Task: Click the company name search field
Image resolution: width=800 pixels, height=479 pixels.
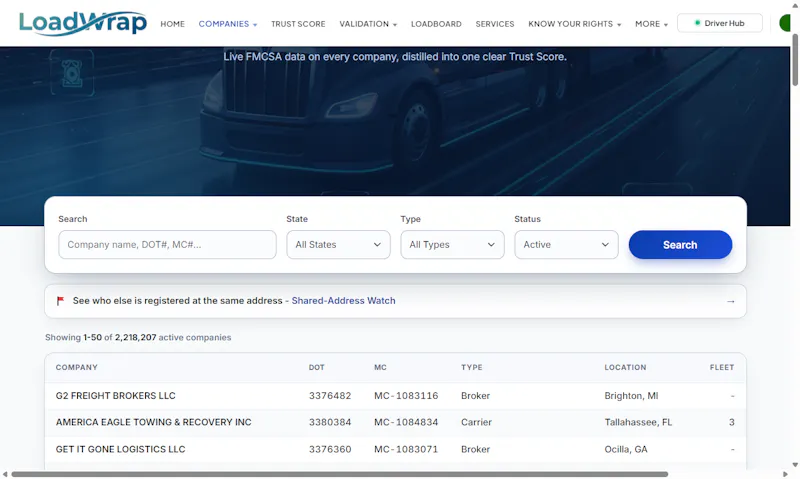Action: tap(167, 244)
